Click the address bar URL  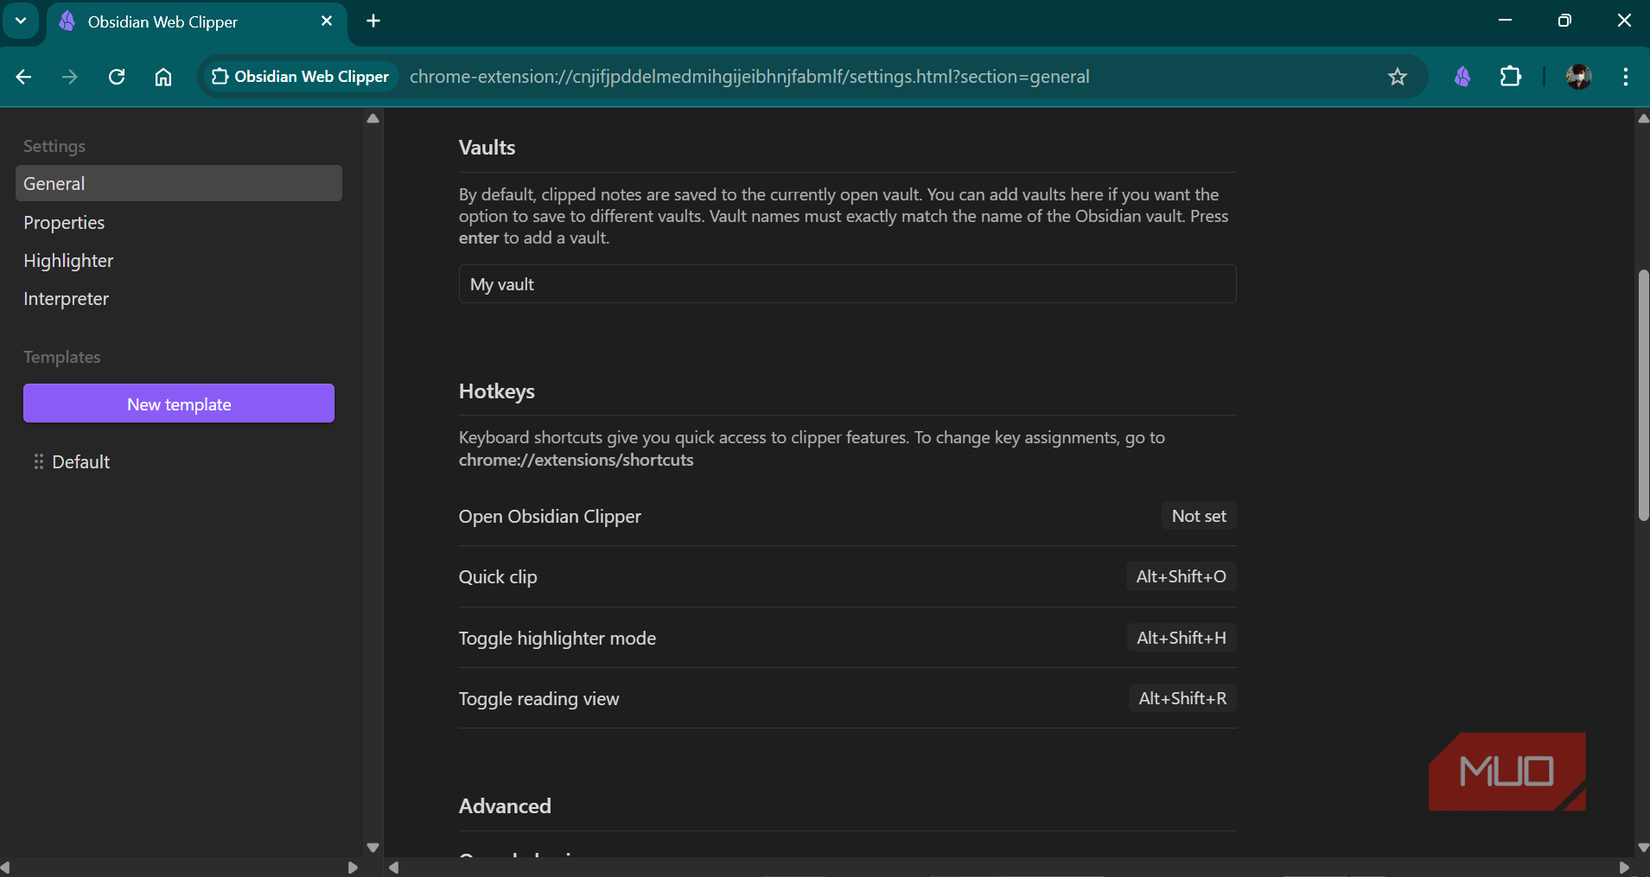[x=749, y=77]
